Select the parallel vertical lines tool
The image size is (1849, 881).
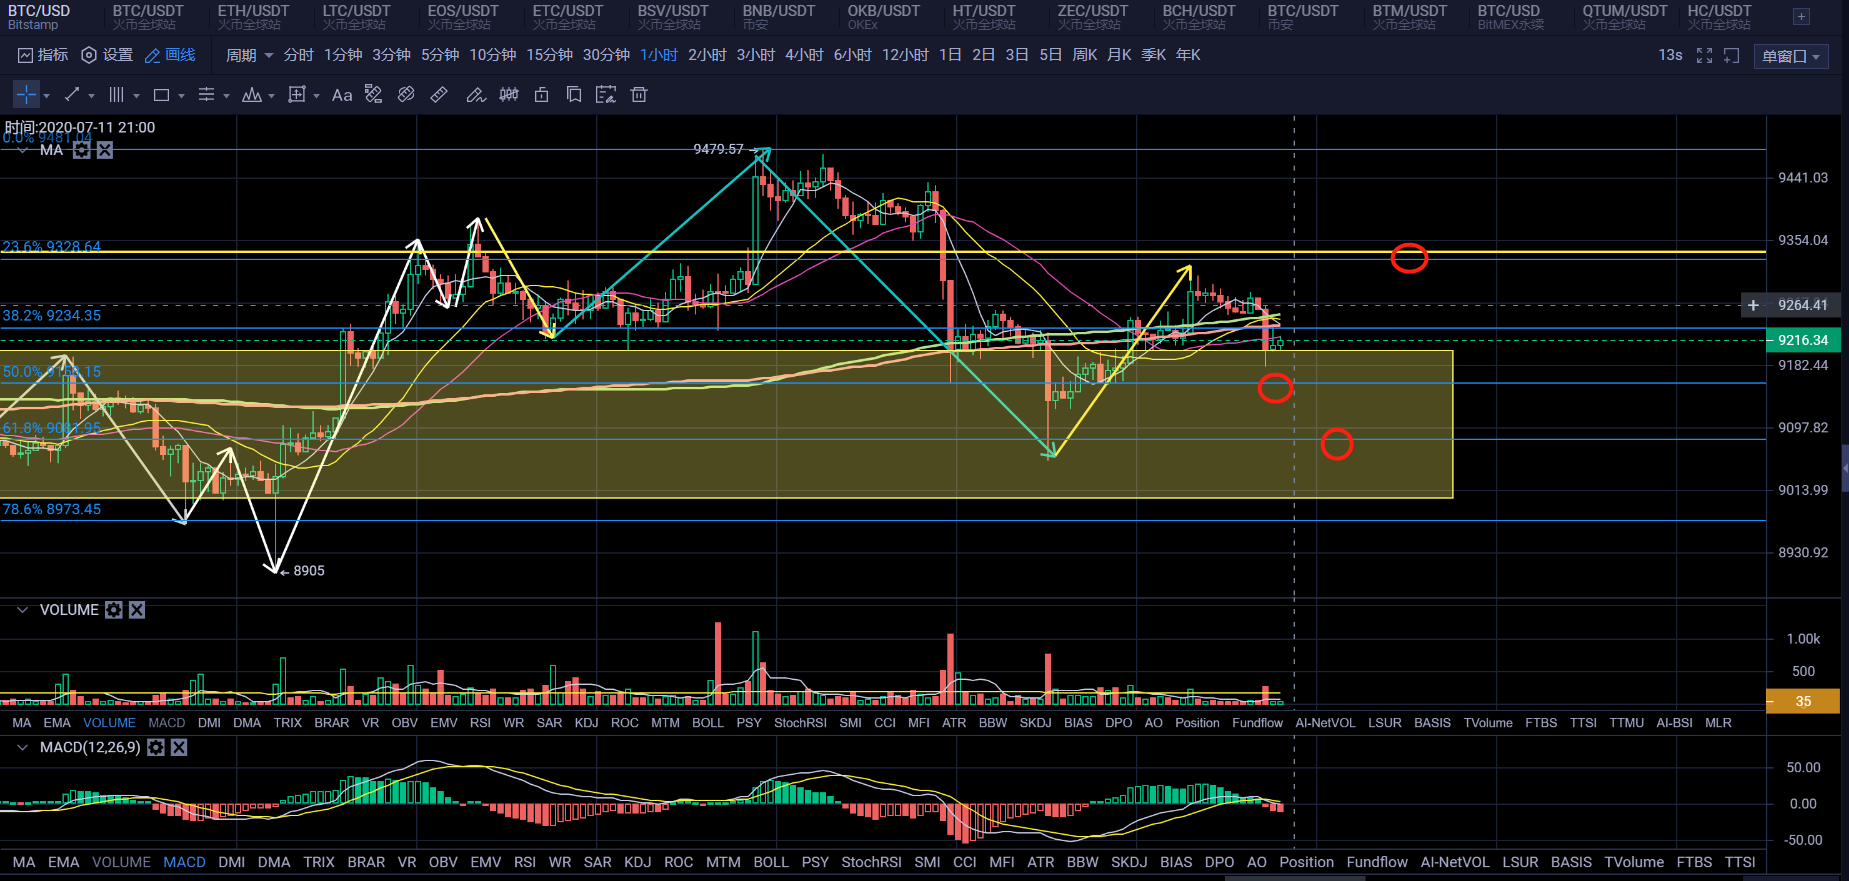[x=116, y=95]
